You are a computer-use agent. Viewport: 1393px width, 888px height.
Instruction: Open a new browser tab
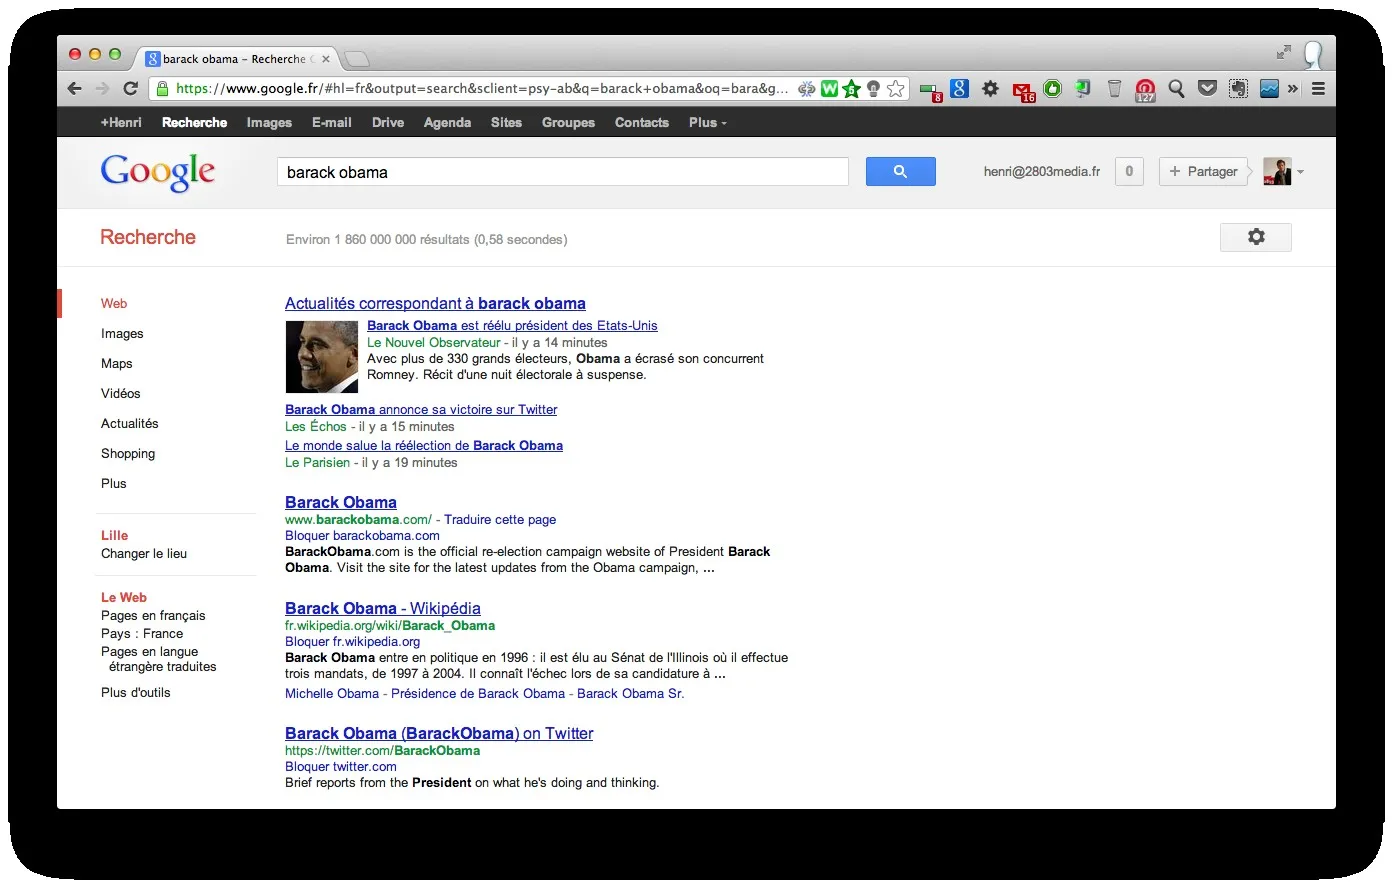[357, 59]
